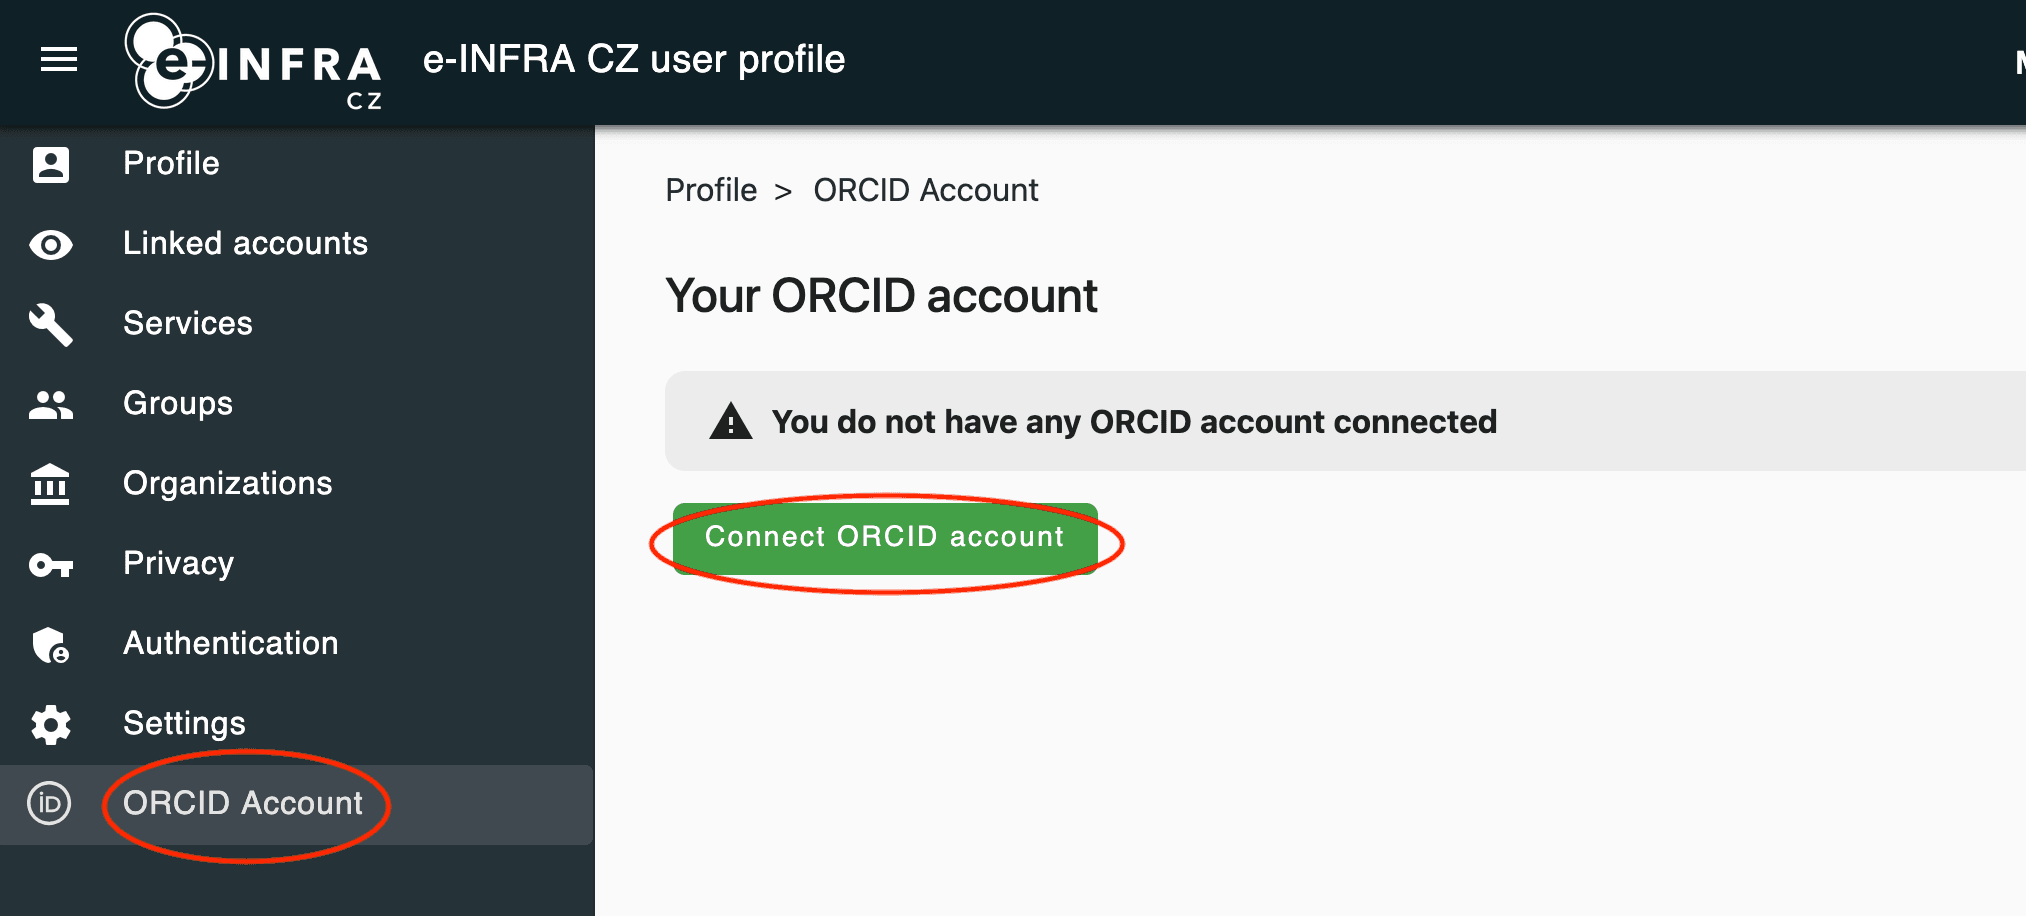Select ORCID Account in sidebar
Viewport: 2026px width, 916px height.
coord(243,803)
